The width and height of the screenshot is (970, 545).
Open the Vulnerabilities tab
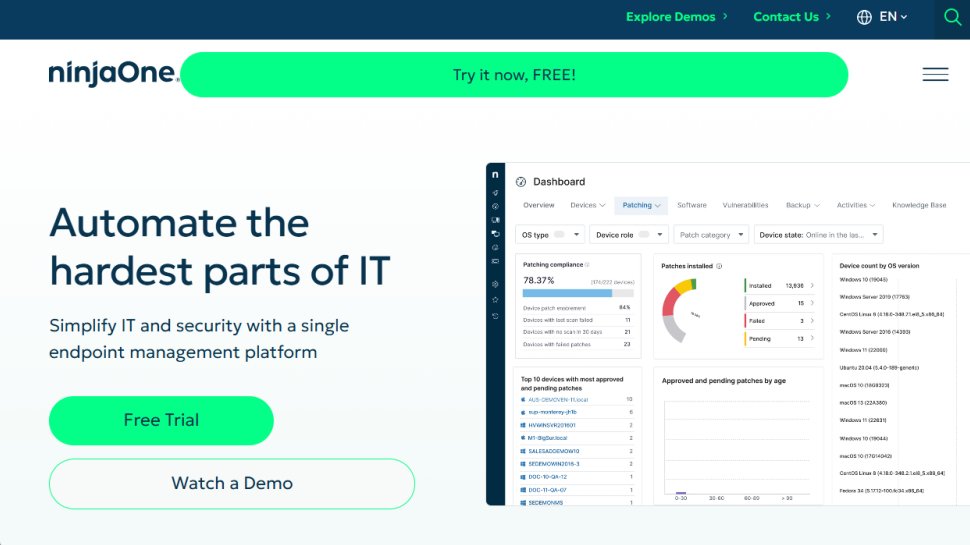745,205
